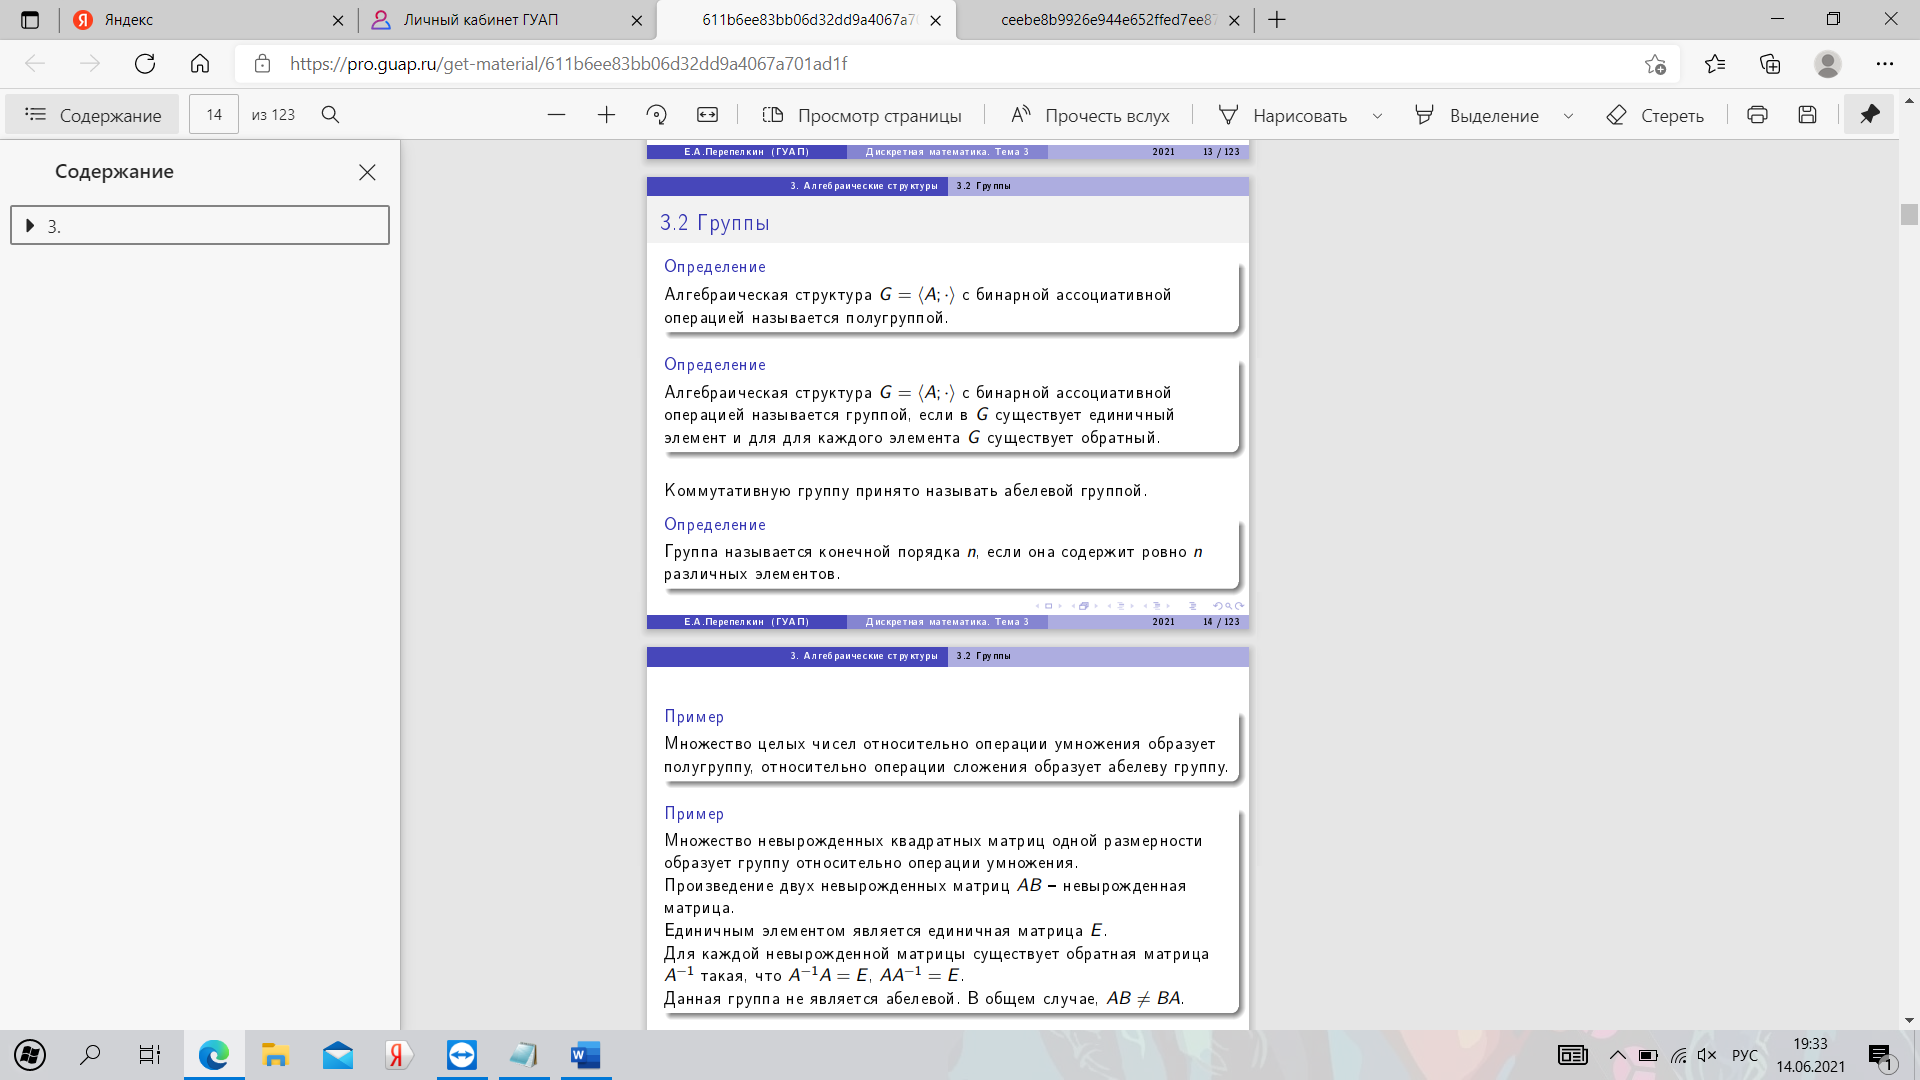Open the notification center

[1881, 1055]
